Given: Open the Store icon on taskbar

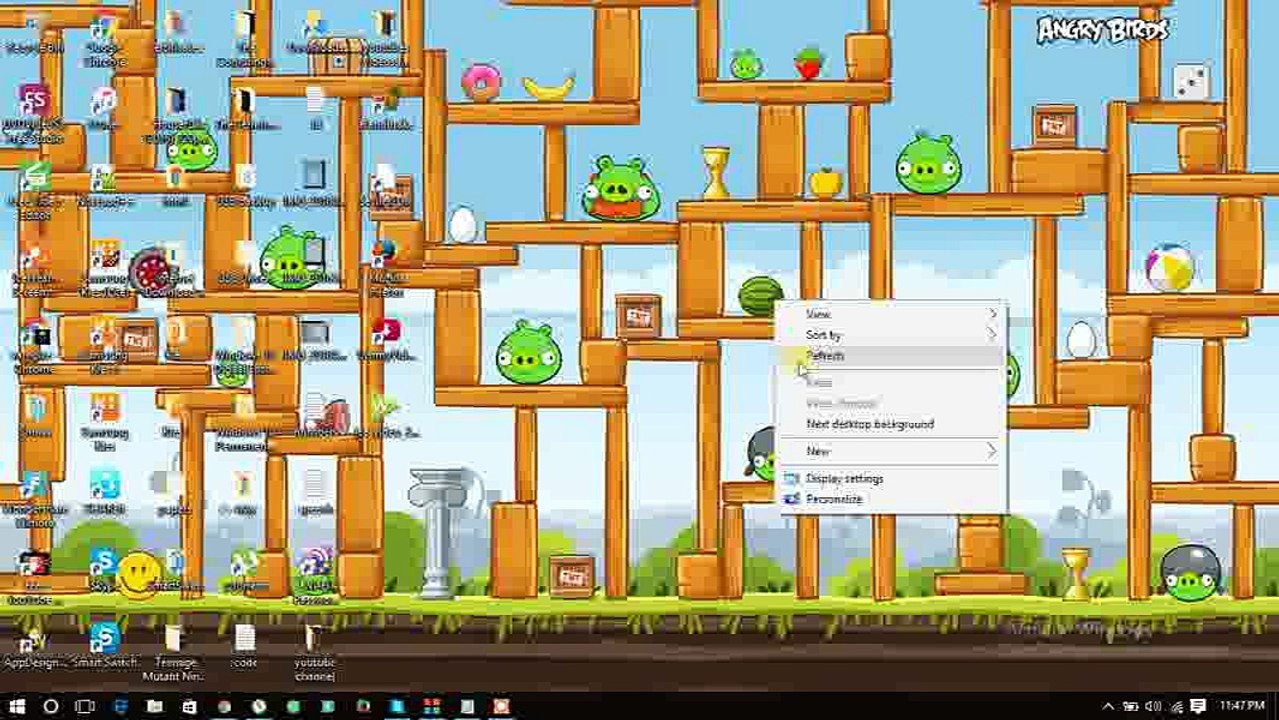Looking at the screenshot, I should click(x=188, y=707).
